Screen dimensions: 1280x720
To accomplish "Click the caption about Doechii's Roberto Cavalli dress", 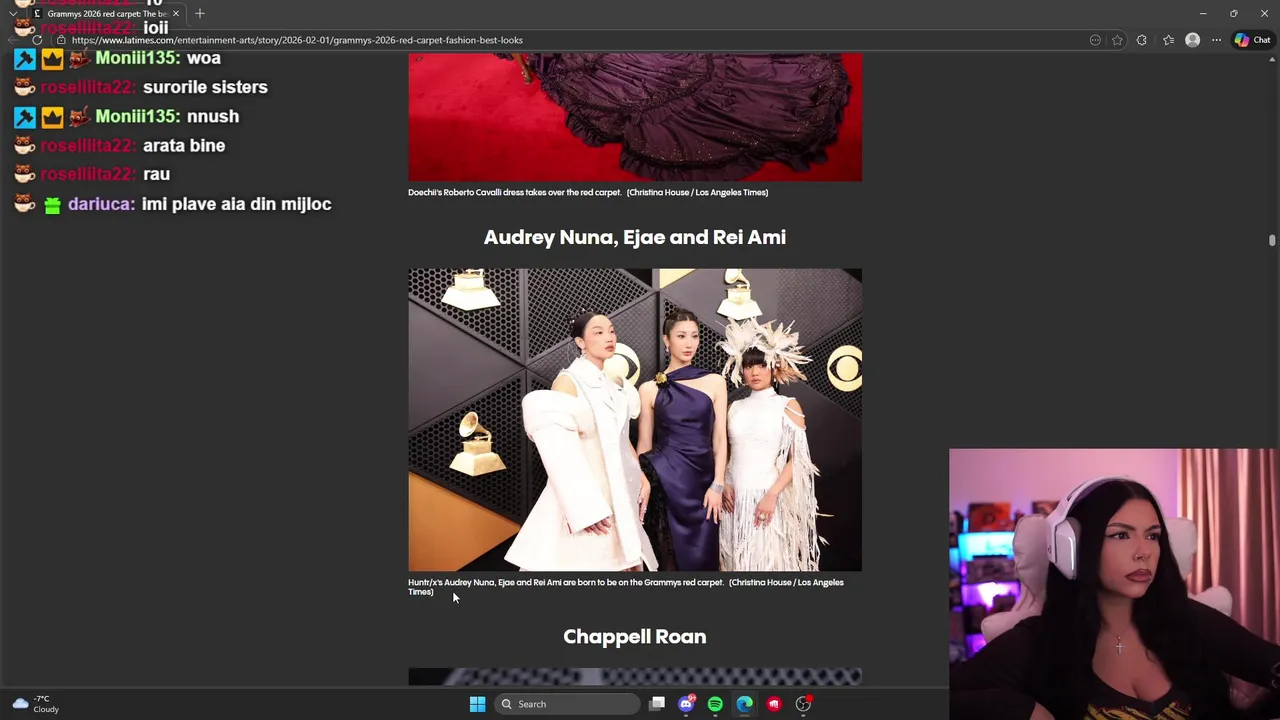I will (588, 192).
